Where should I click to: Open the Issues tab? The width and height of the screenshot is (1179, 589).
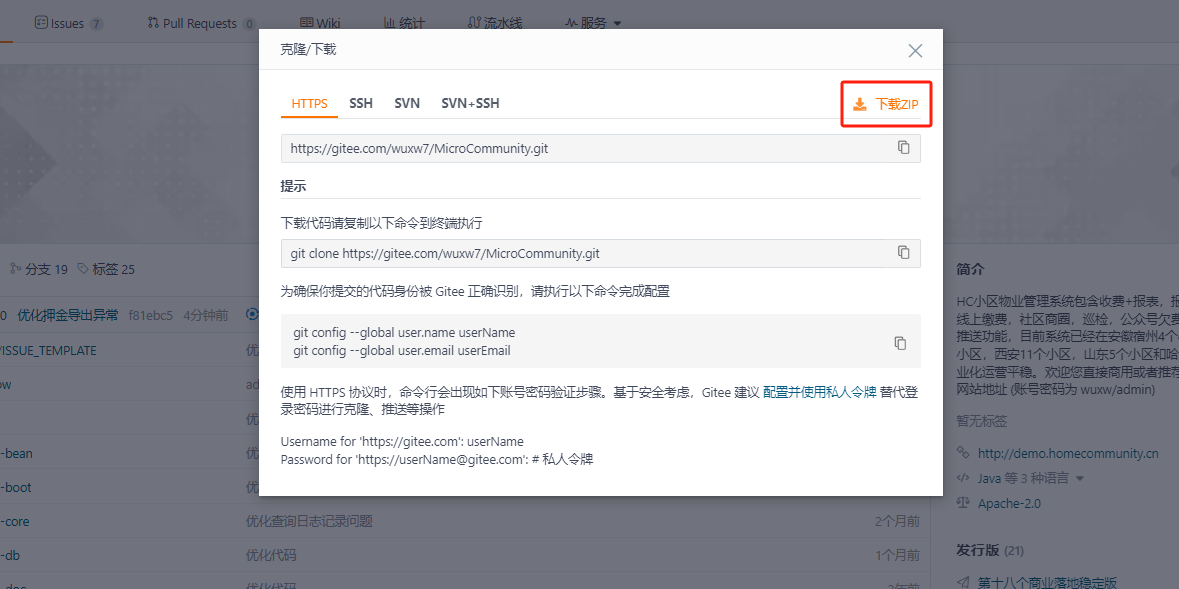(68, 23)
